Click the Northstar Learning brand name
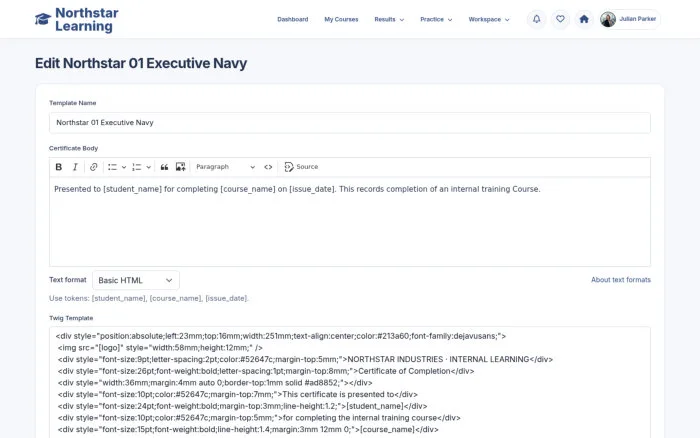Screen dimensions: 700x438 click(x=87, y=19)
